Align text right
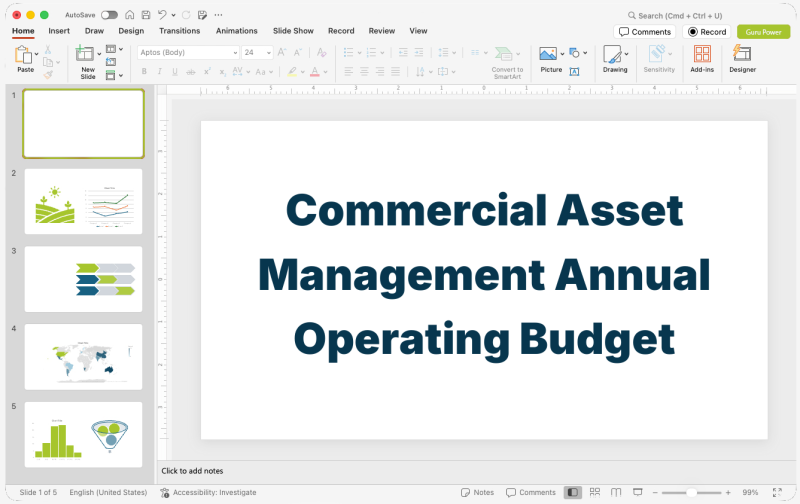The height and width of the screenshot is (504, 800). [x=380, y=72]
